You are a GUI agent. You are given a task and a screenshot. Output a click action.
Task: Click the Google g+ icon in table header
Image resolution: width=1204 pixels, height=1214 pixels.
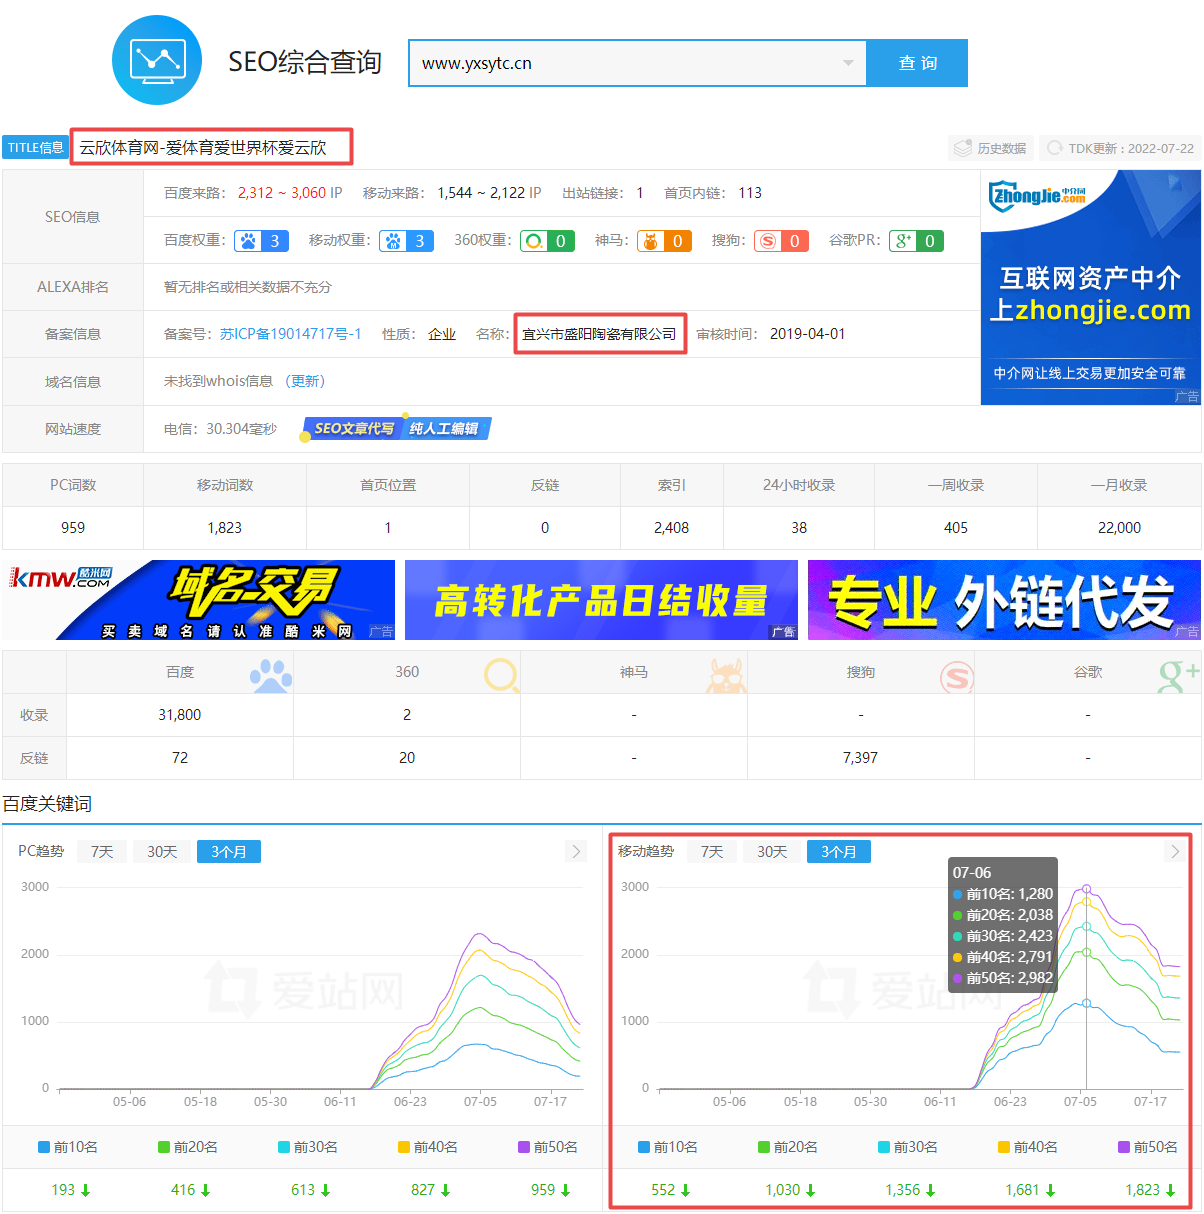pyautogui.click(x=1179, y=676)
